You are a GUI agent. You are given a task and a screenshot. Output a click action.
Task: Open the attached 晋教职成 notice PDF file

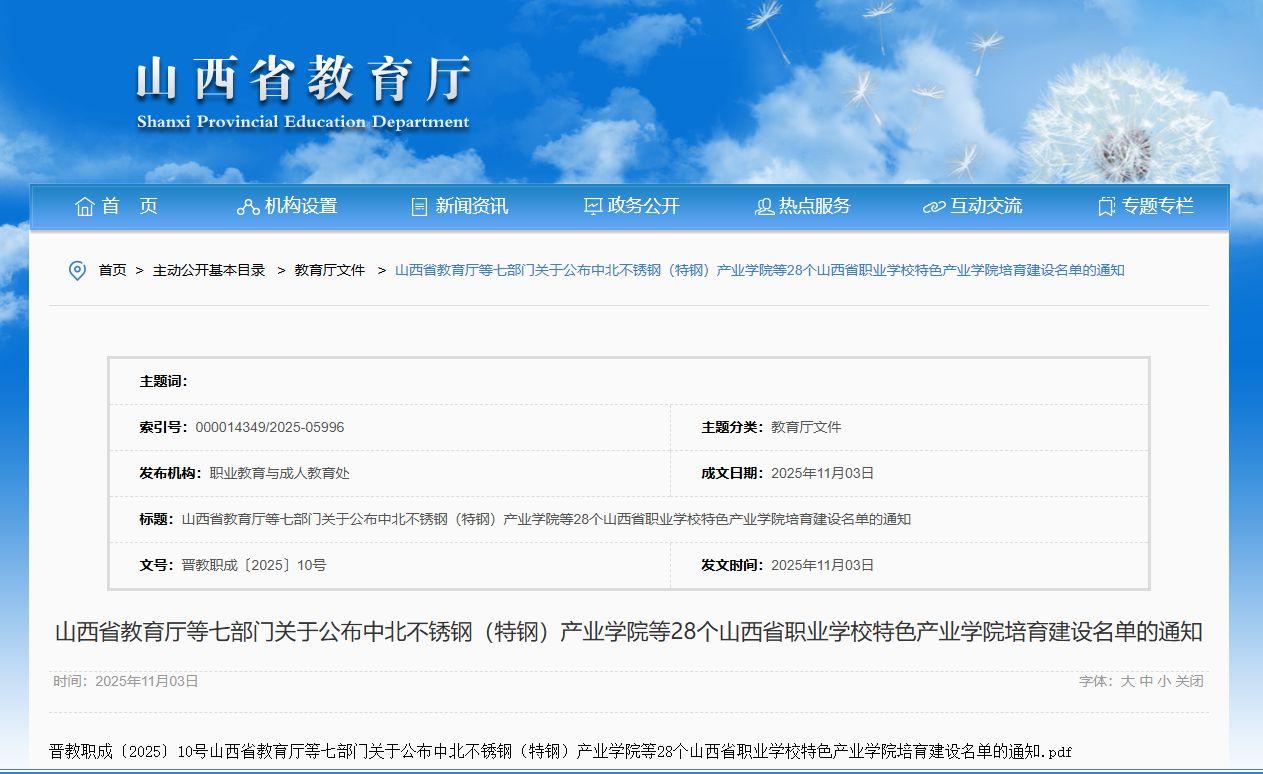tap(560, 751)
